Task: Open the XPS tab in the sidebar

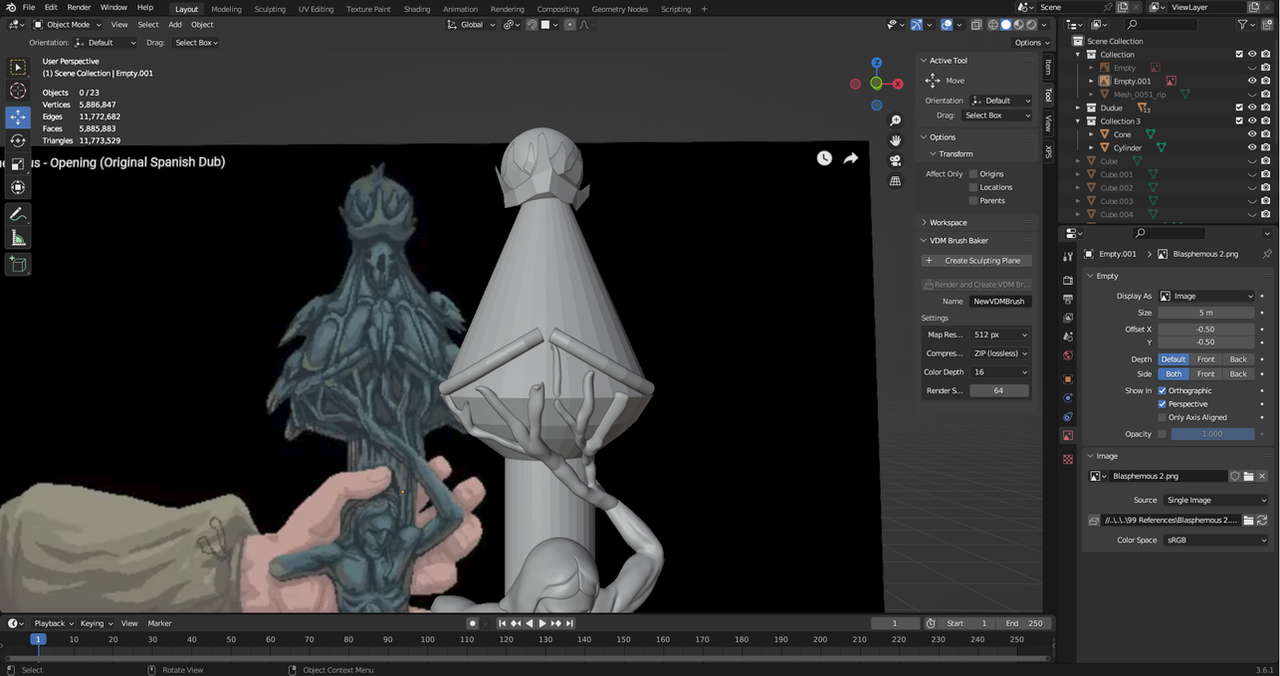Action: click(1048, 152)
